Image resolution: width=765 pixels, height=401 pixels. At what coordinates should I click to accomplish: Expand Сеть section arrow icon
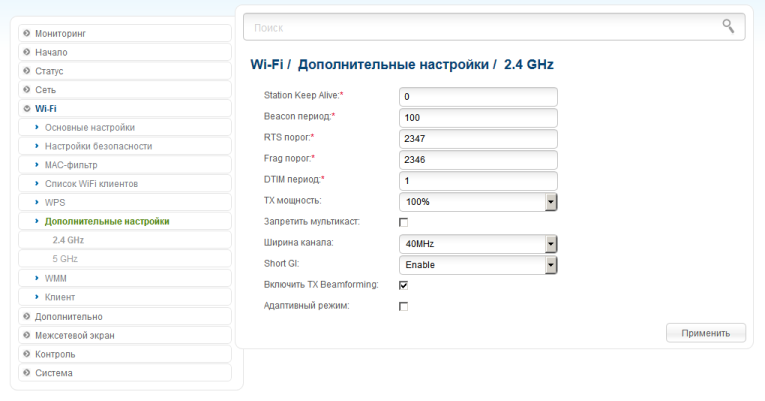coord(27,89)
